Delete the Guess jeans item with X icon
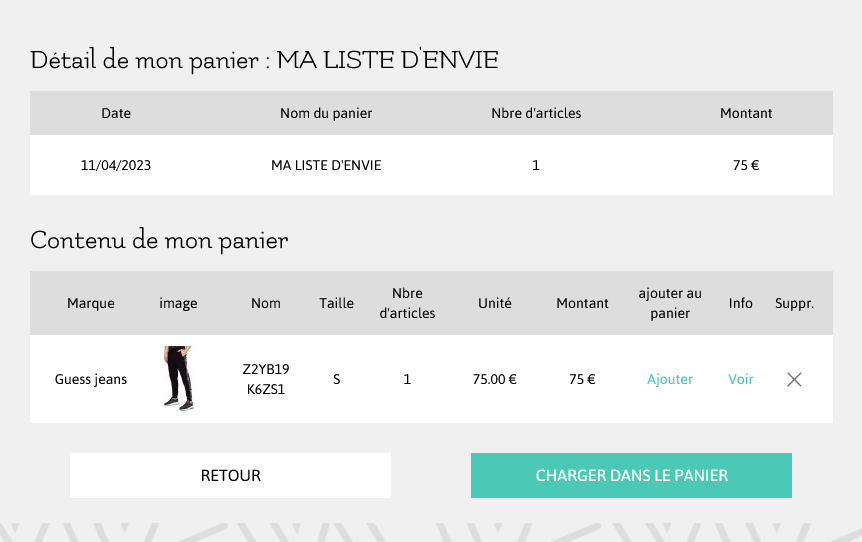The width and height of the screenshot is (862, 542). tap(794, 379)
